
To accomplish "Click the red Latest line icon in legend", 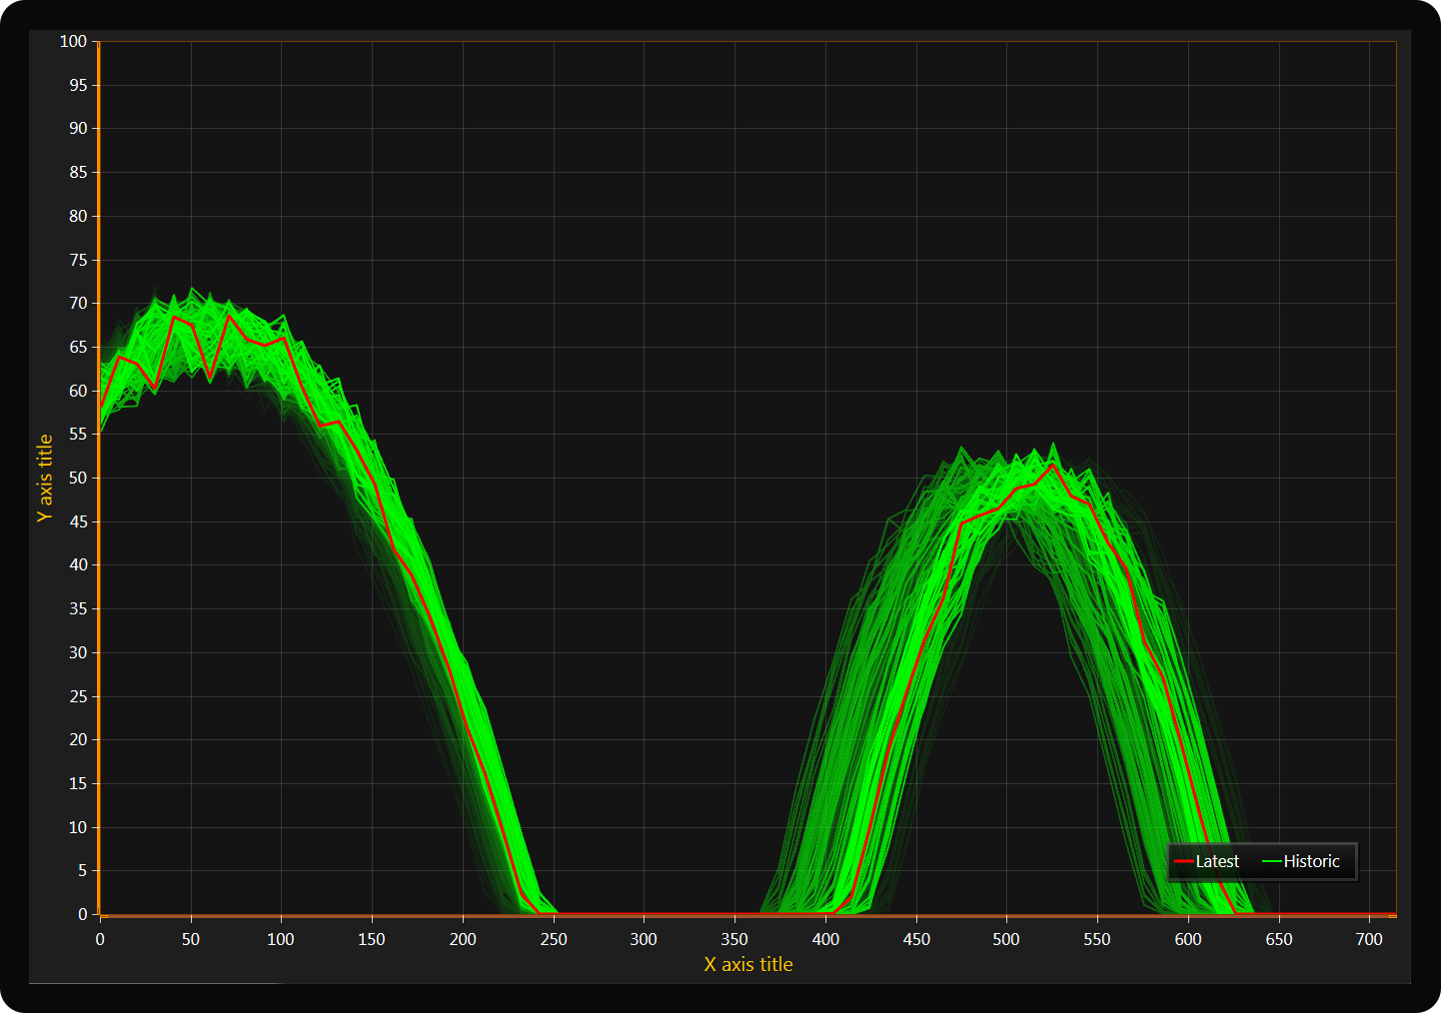I will (1183, 861).
